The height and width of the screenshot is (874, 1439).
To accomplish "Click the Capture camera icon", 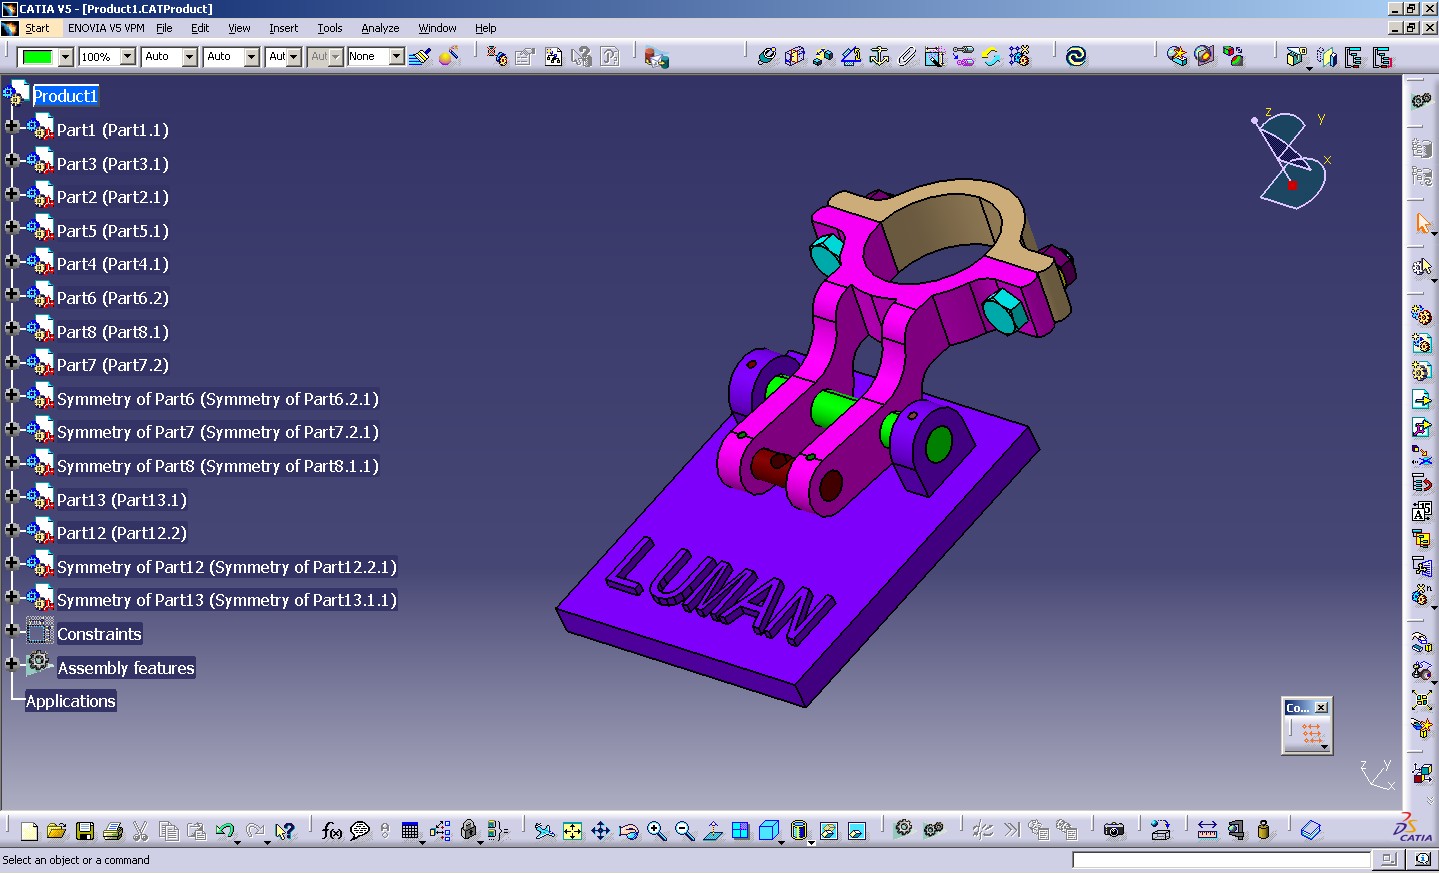I will pos(1114,830).
